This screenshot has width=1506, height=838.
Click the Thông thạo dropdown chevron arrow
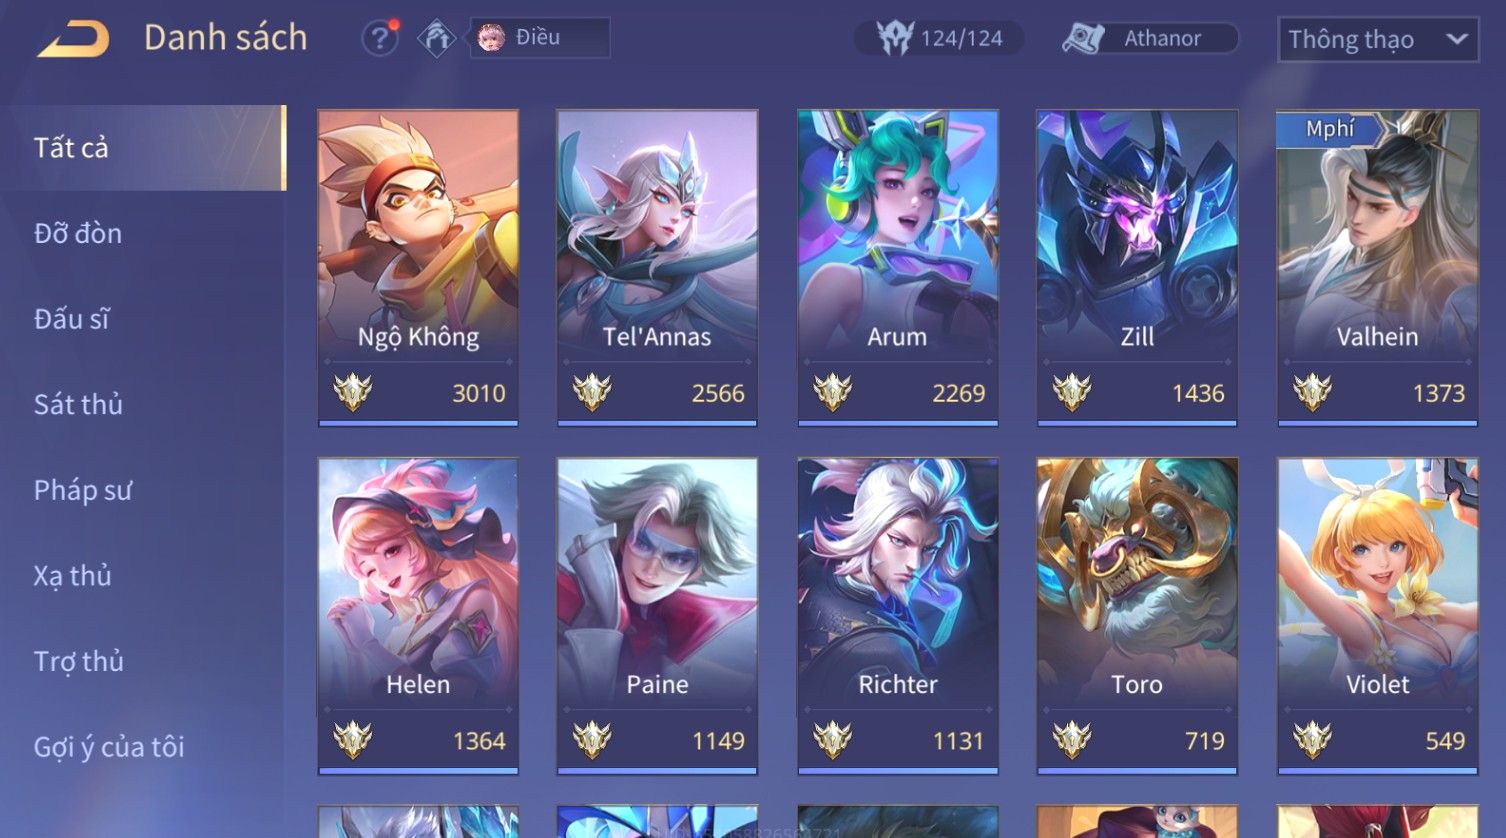pos(1457,39)
